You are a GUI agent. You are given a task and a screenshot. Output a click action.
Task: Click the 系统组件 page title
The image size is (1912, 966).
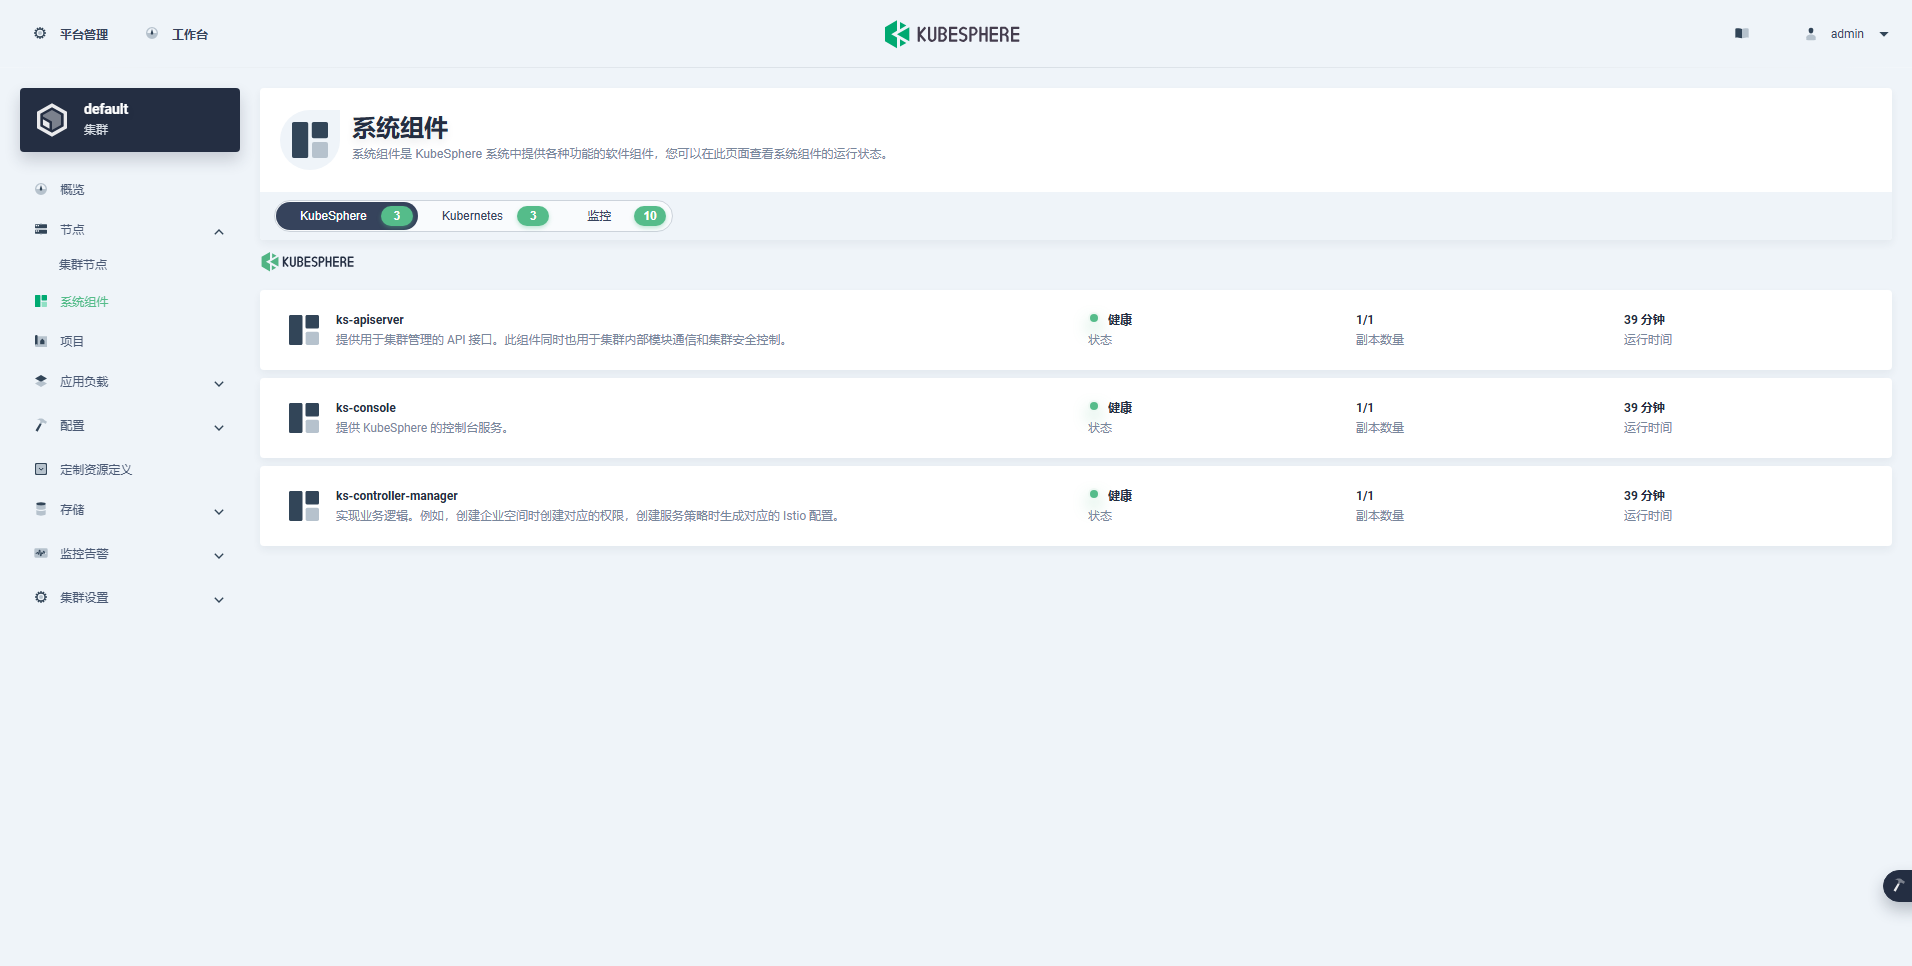click(400, 128)
